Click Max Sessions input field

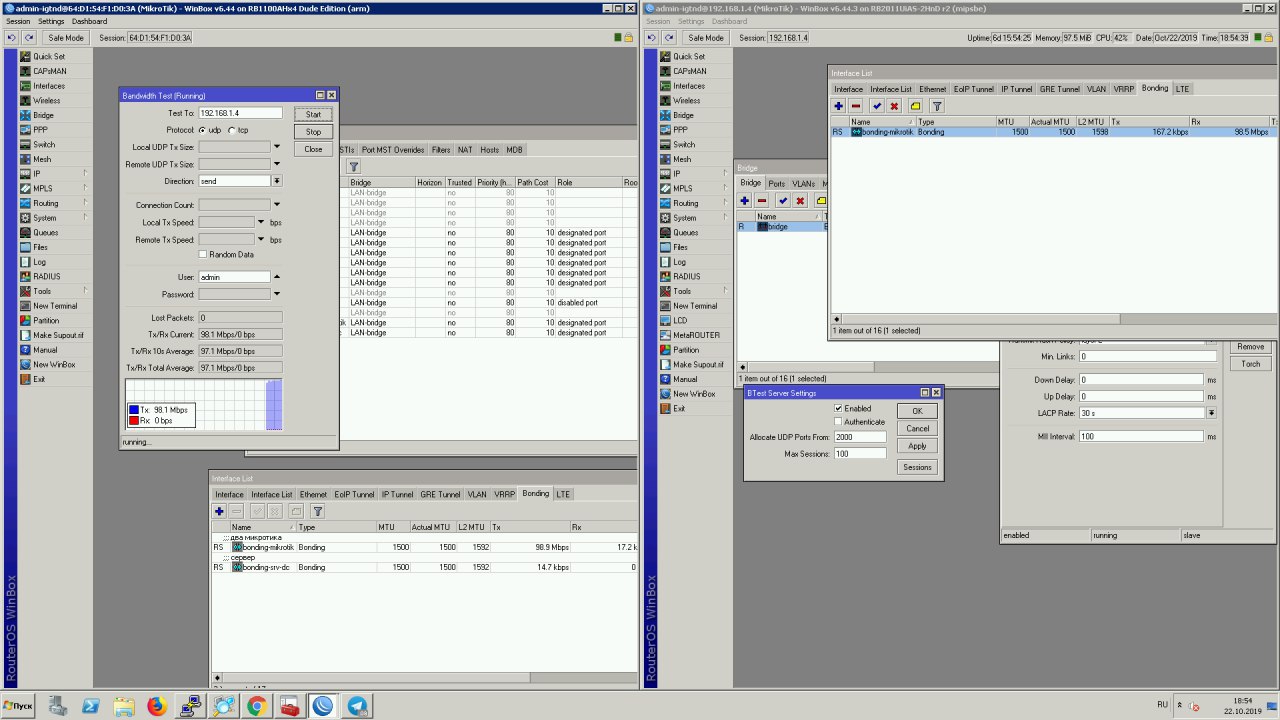coord(860,454)
